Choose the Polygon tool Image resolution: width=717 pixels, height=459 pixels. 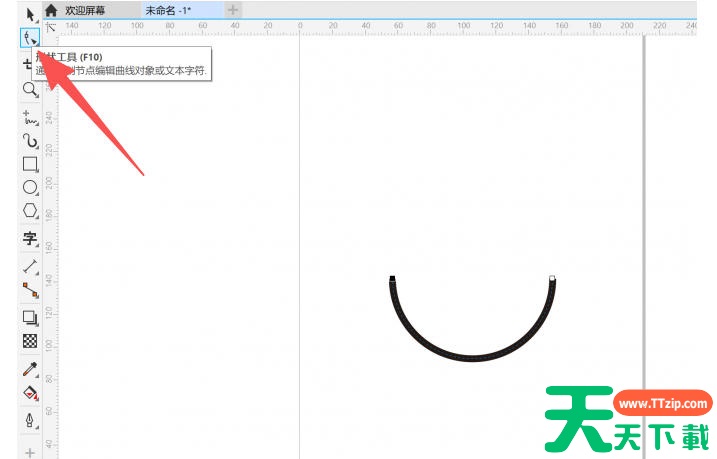pyautogui.click(x=30, y=211)
